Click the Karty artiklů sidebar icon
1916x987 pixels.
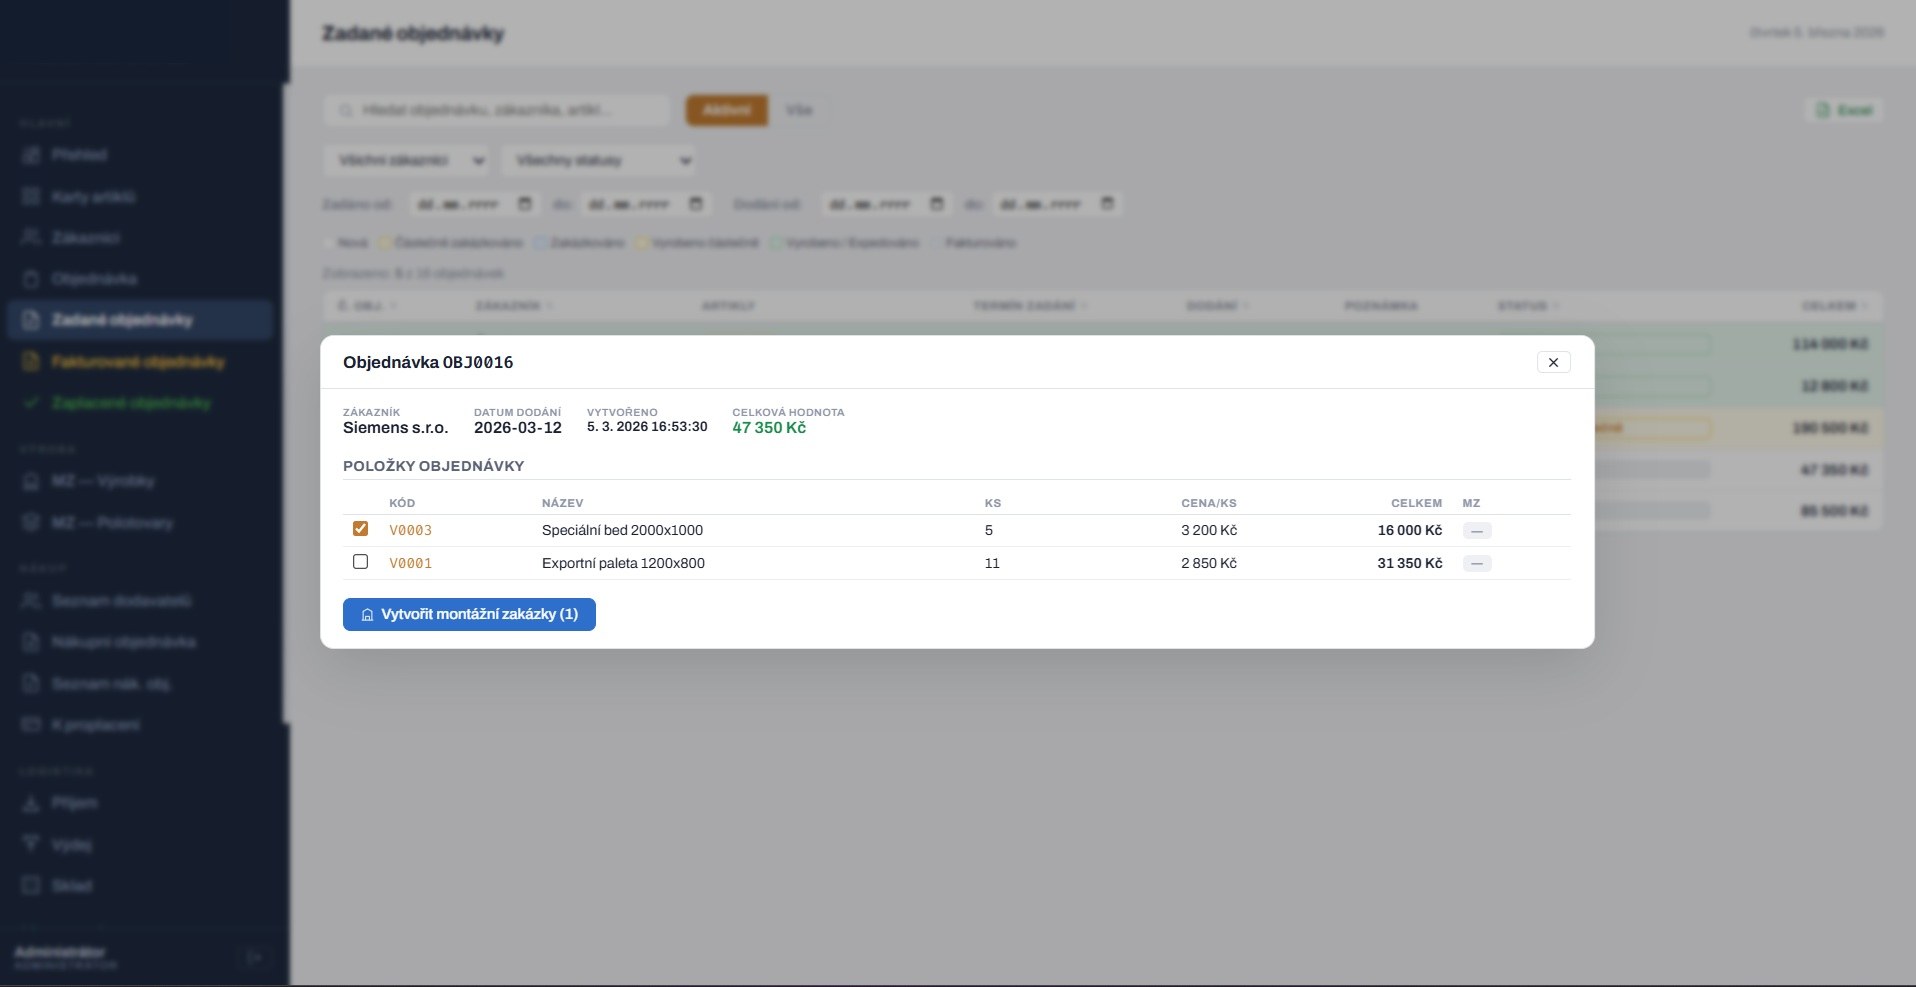pos(31,197)
